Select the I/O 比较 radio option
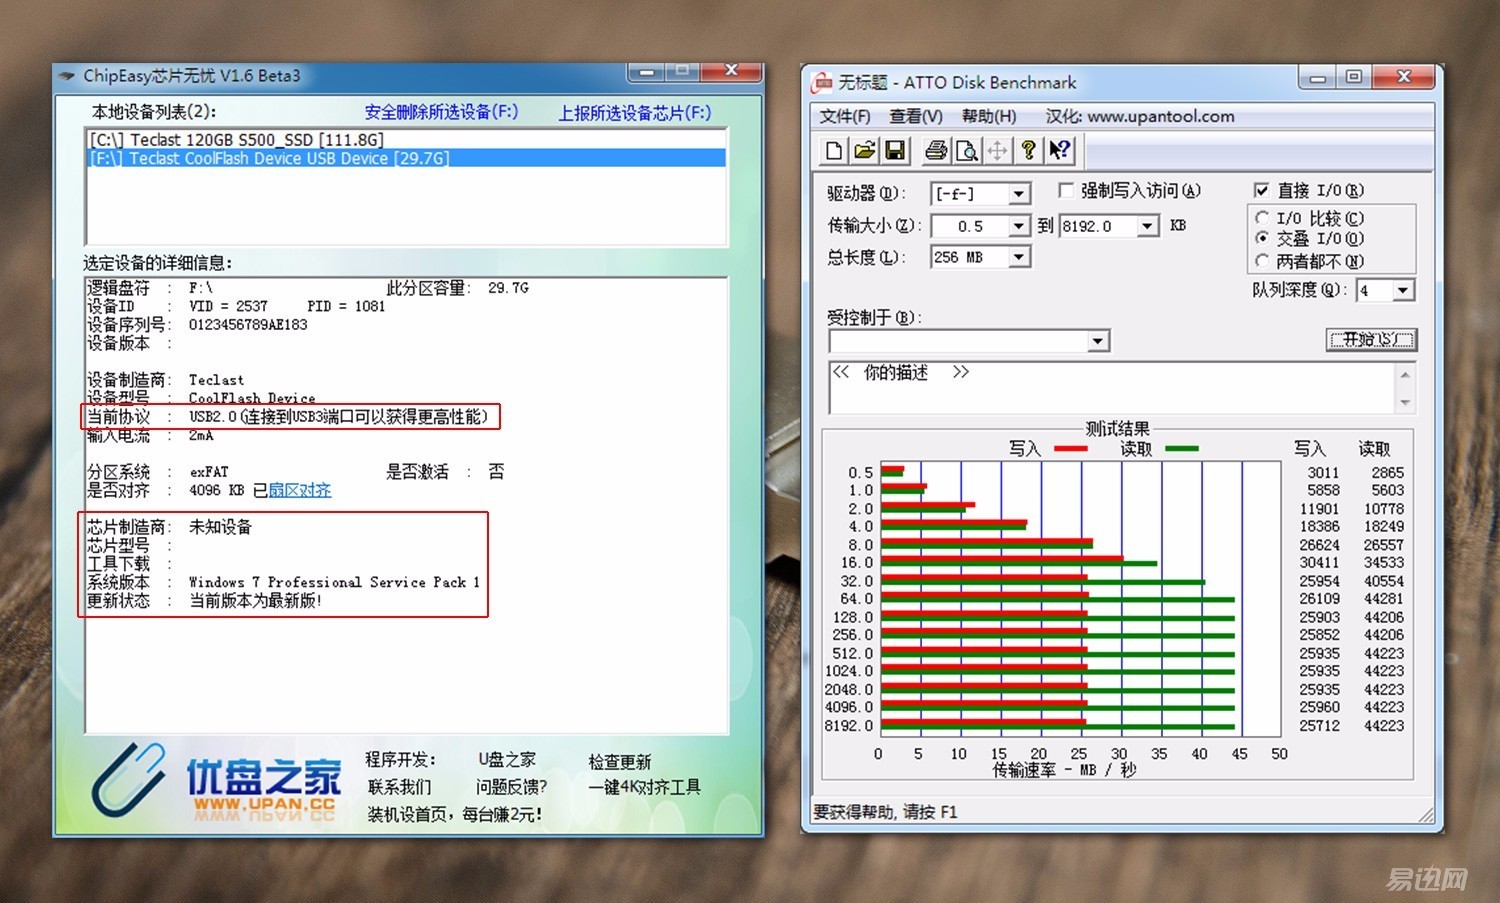 [1262, 218]
